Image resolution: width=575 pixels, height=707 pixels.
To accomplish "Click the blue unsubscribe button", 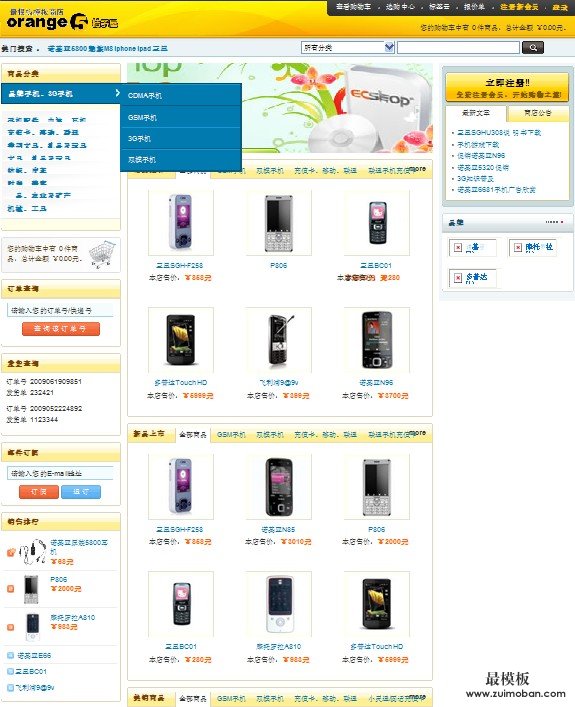I will (x=81, y=492).
